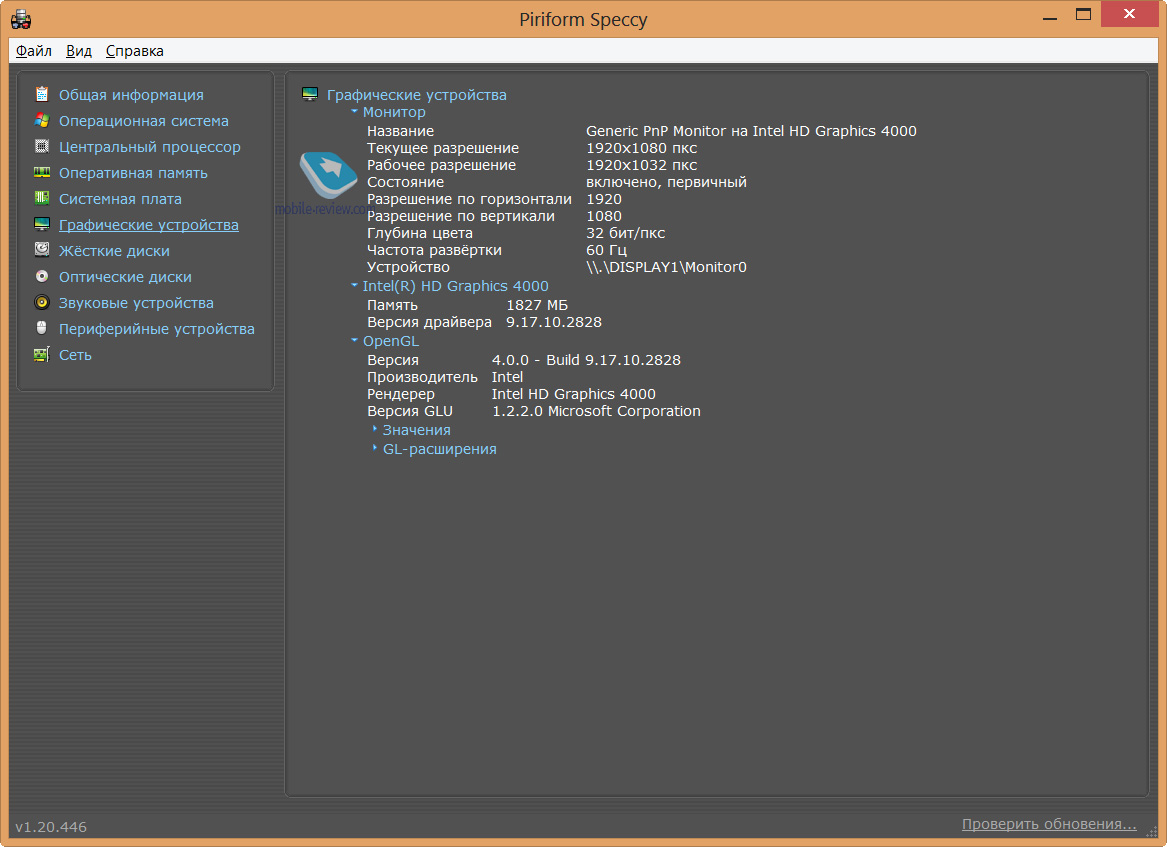Open the Справка menu
This screenshot has width=1167, height=847.
pyautogui.click(x=135, y=51)
